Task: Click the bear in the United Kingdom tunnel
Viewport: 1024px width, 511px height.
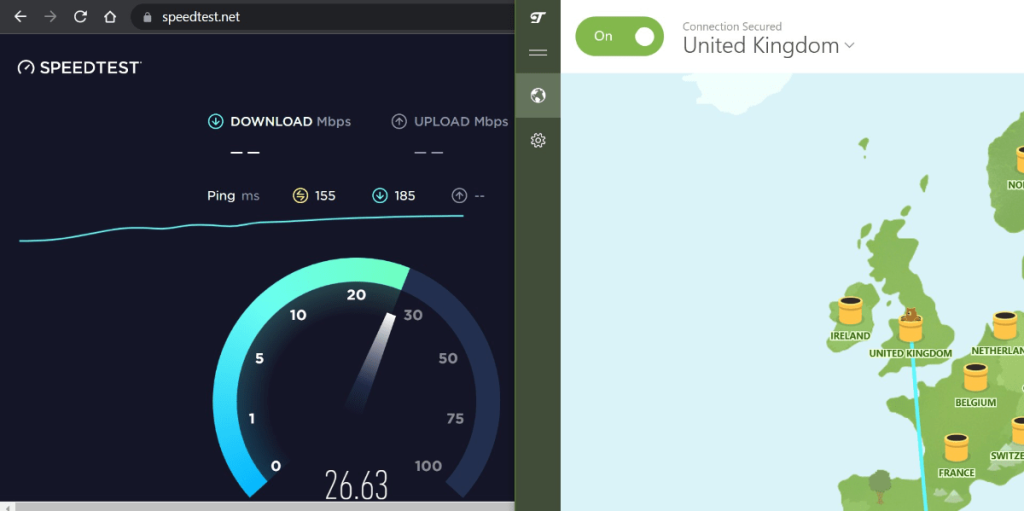Action: pyautogui.click(x=910, y=314)
